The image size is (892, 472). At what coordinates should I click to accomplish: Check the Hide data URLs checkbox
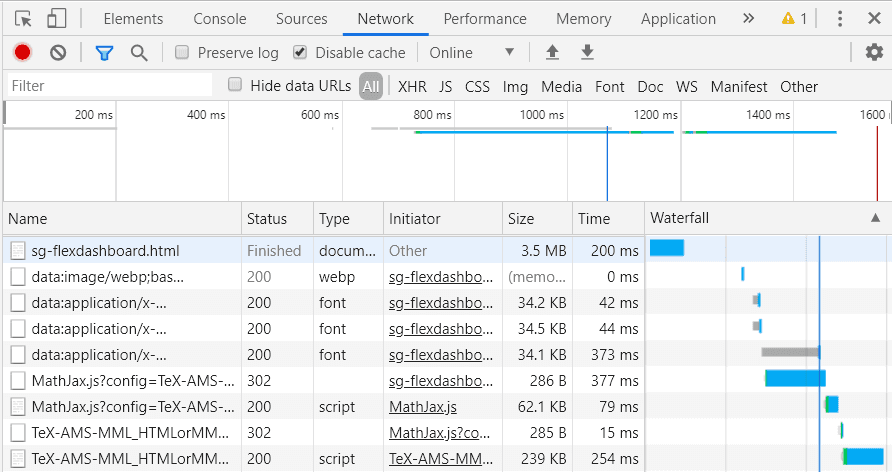[235, 86]
